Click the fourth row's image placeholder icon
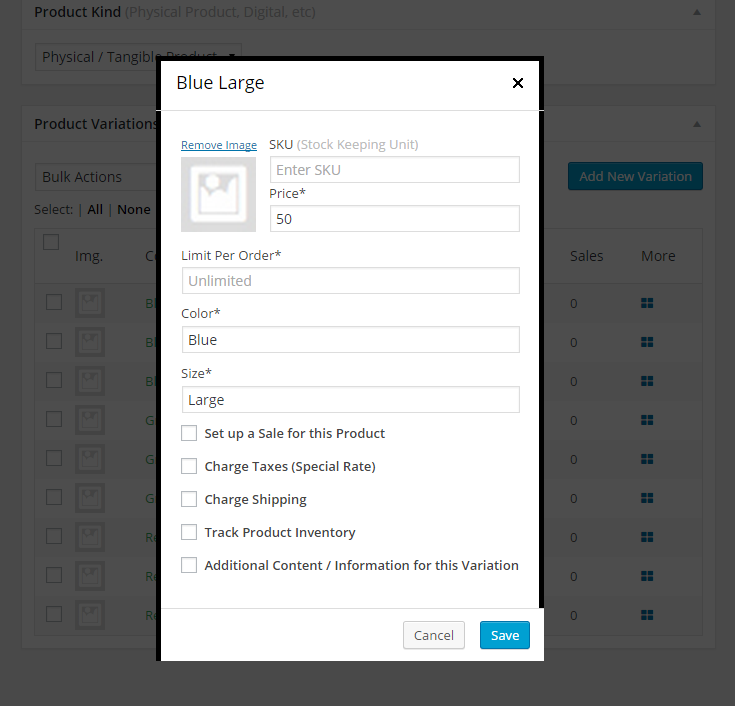This screenshot has width=735, height=706. [90, 420]
